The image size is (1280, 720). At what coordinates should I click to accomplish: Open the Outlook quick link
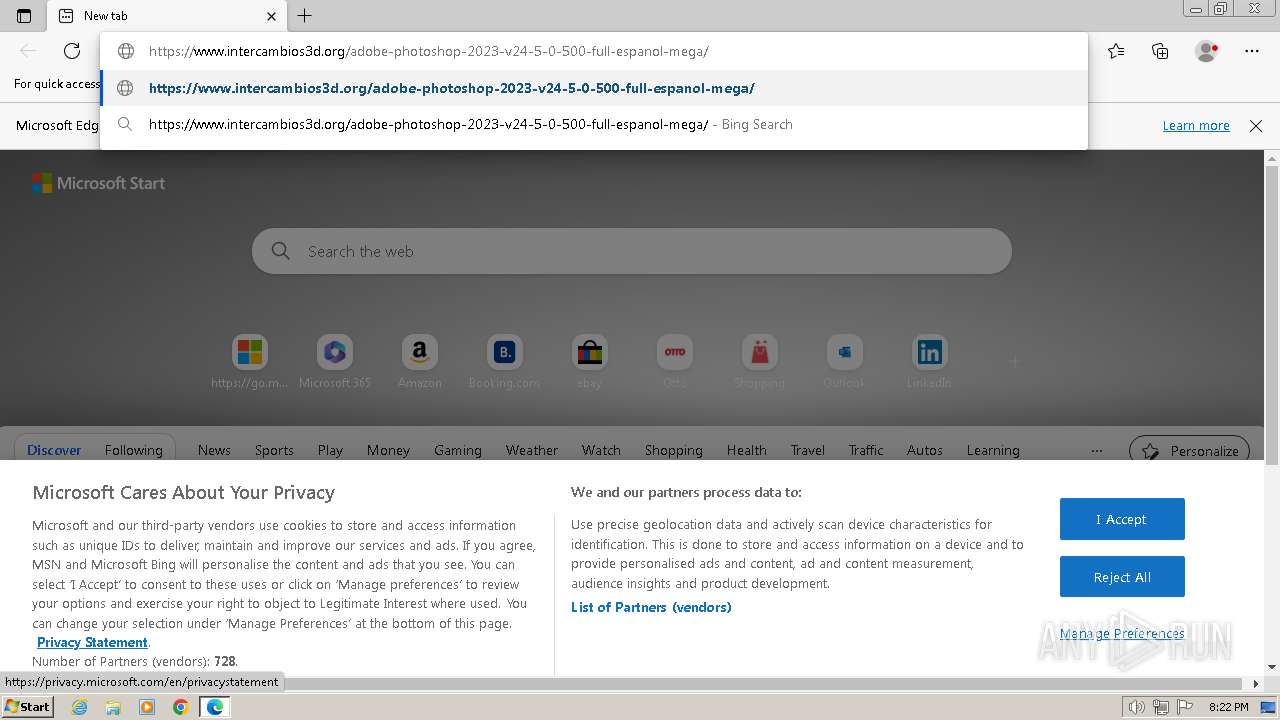(844, 362)
